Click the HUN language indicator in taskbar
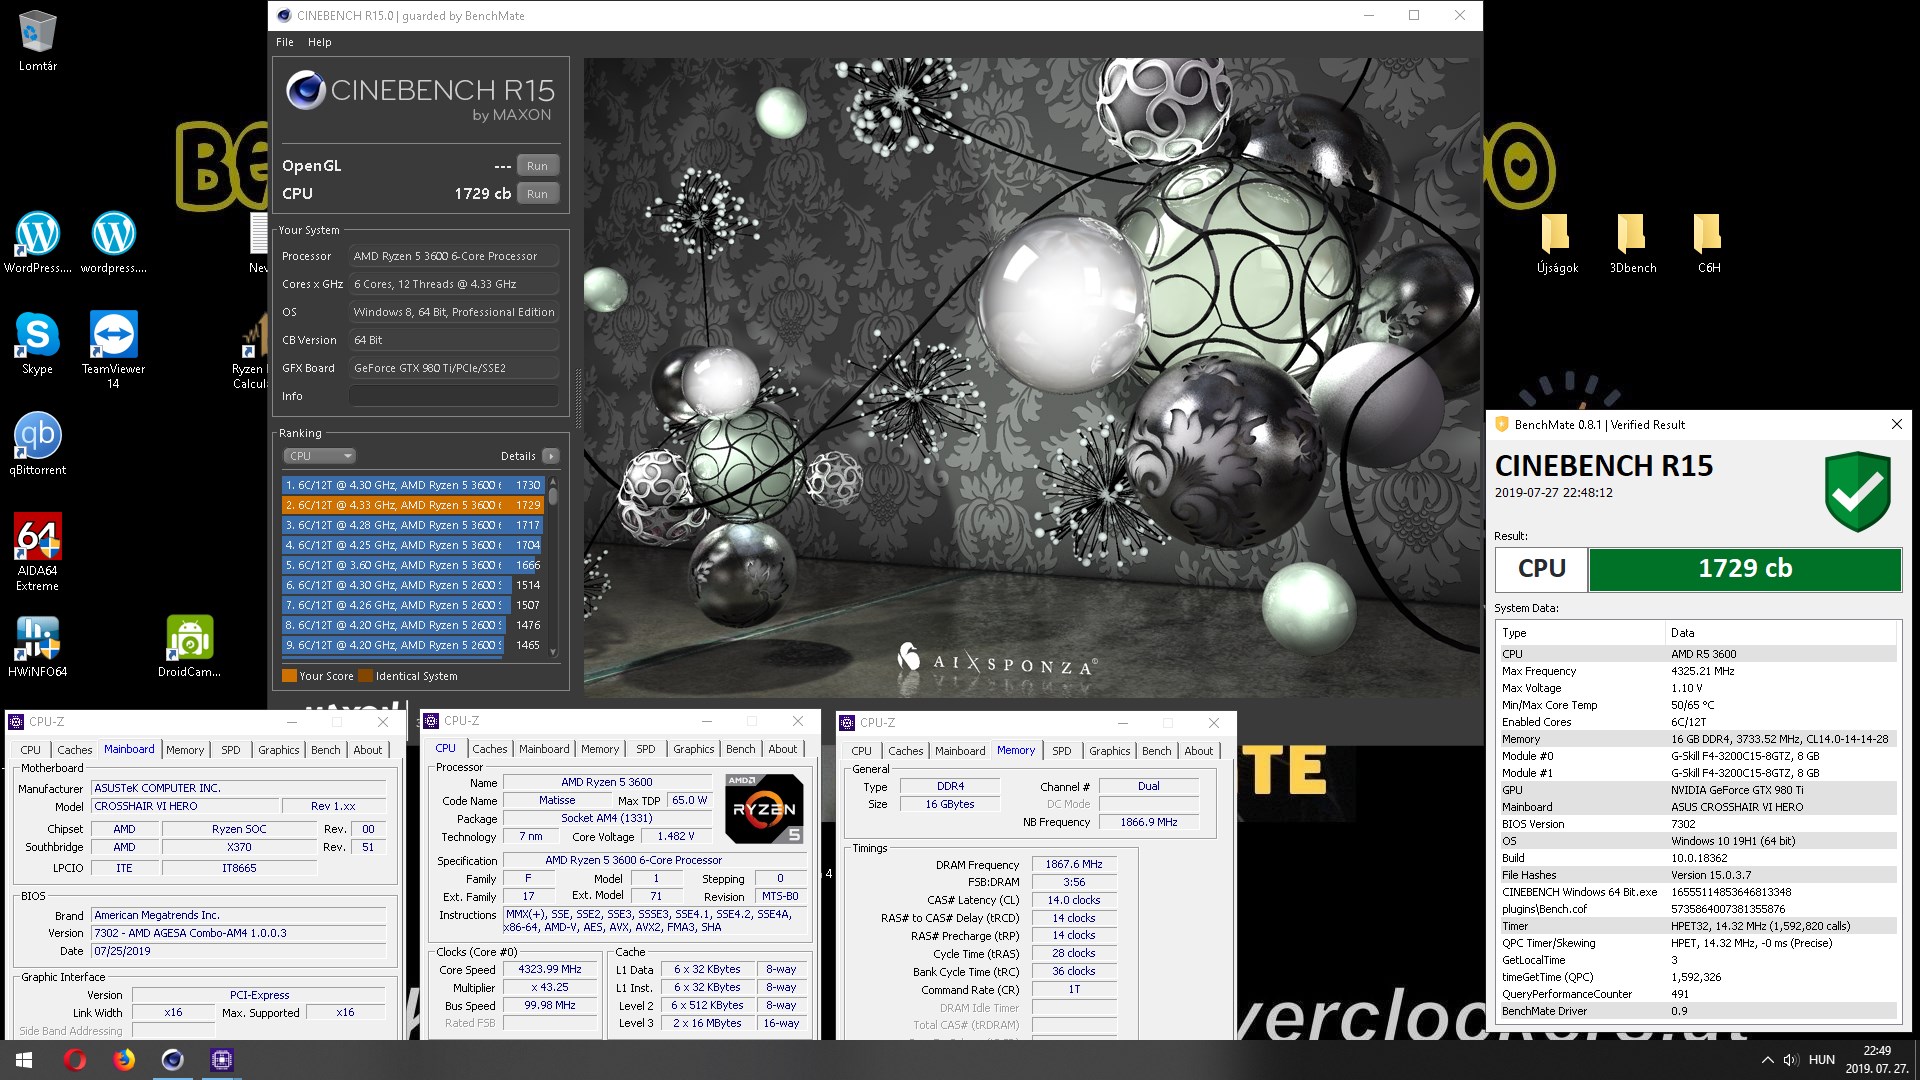 (1822, 1060)
